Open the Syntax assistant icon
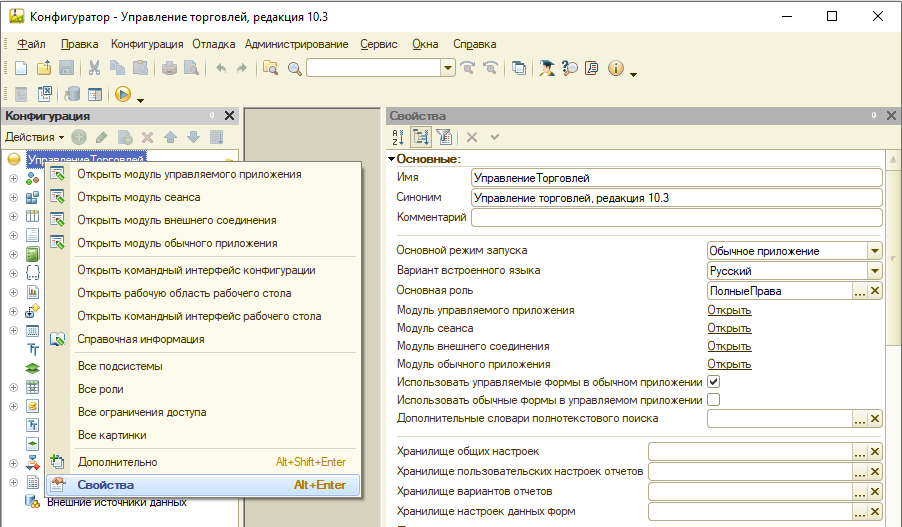 [546, 68]
